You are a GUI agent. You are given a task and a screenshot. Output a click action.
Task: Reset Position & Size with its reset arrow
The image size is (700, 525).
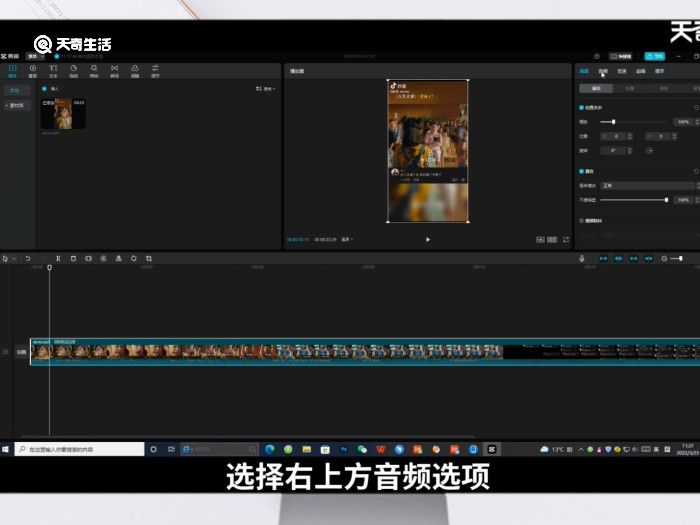pos(696,108)
